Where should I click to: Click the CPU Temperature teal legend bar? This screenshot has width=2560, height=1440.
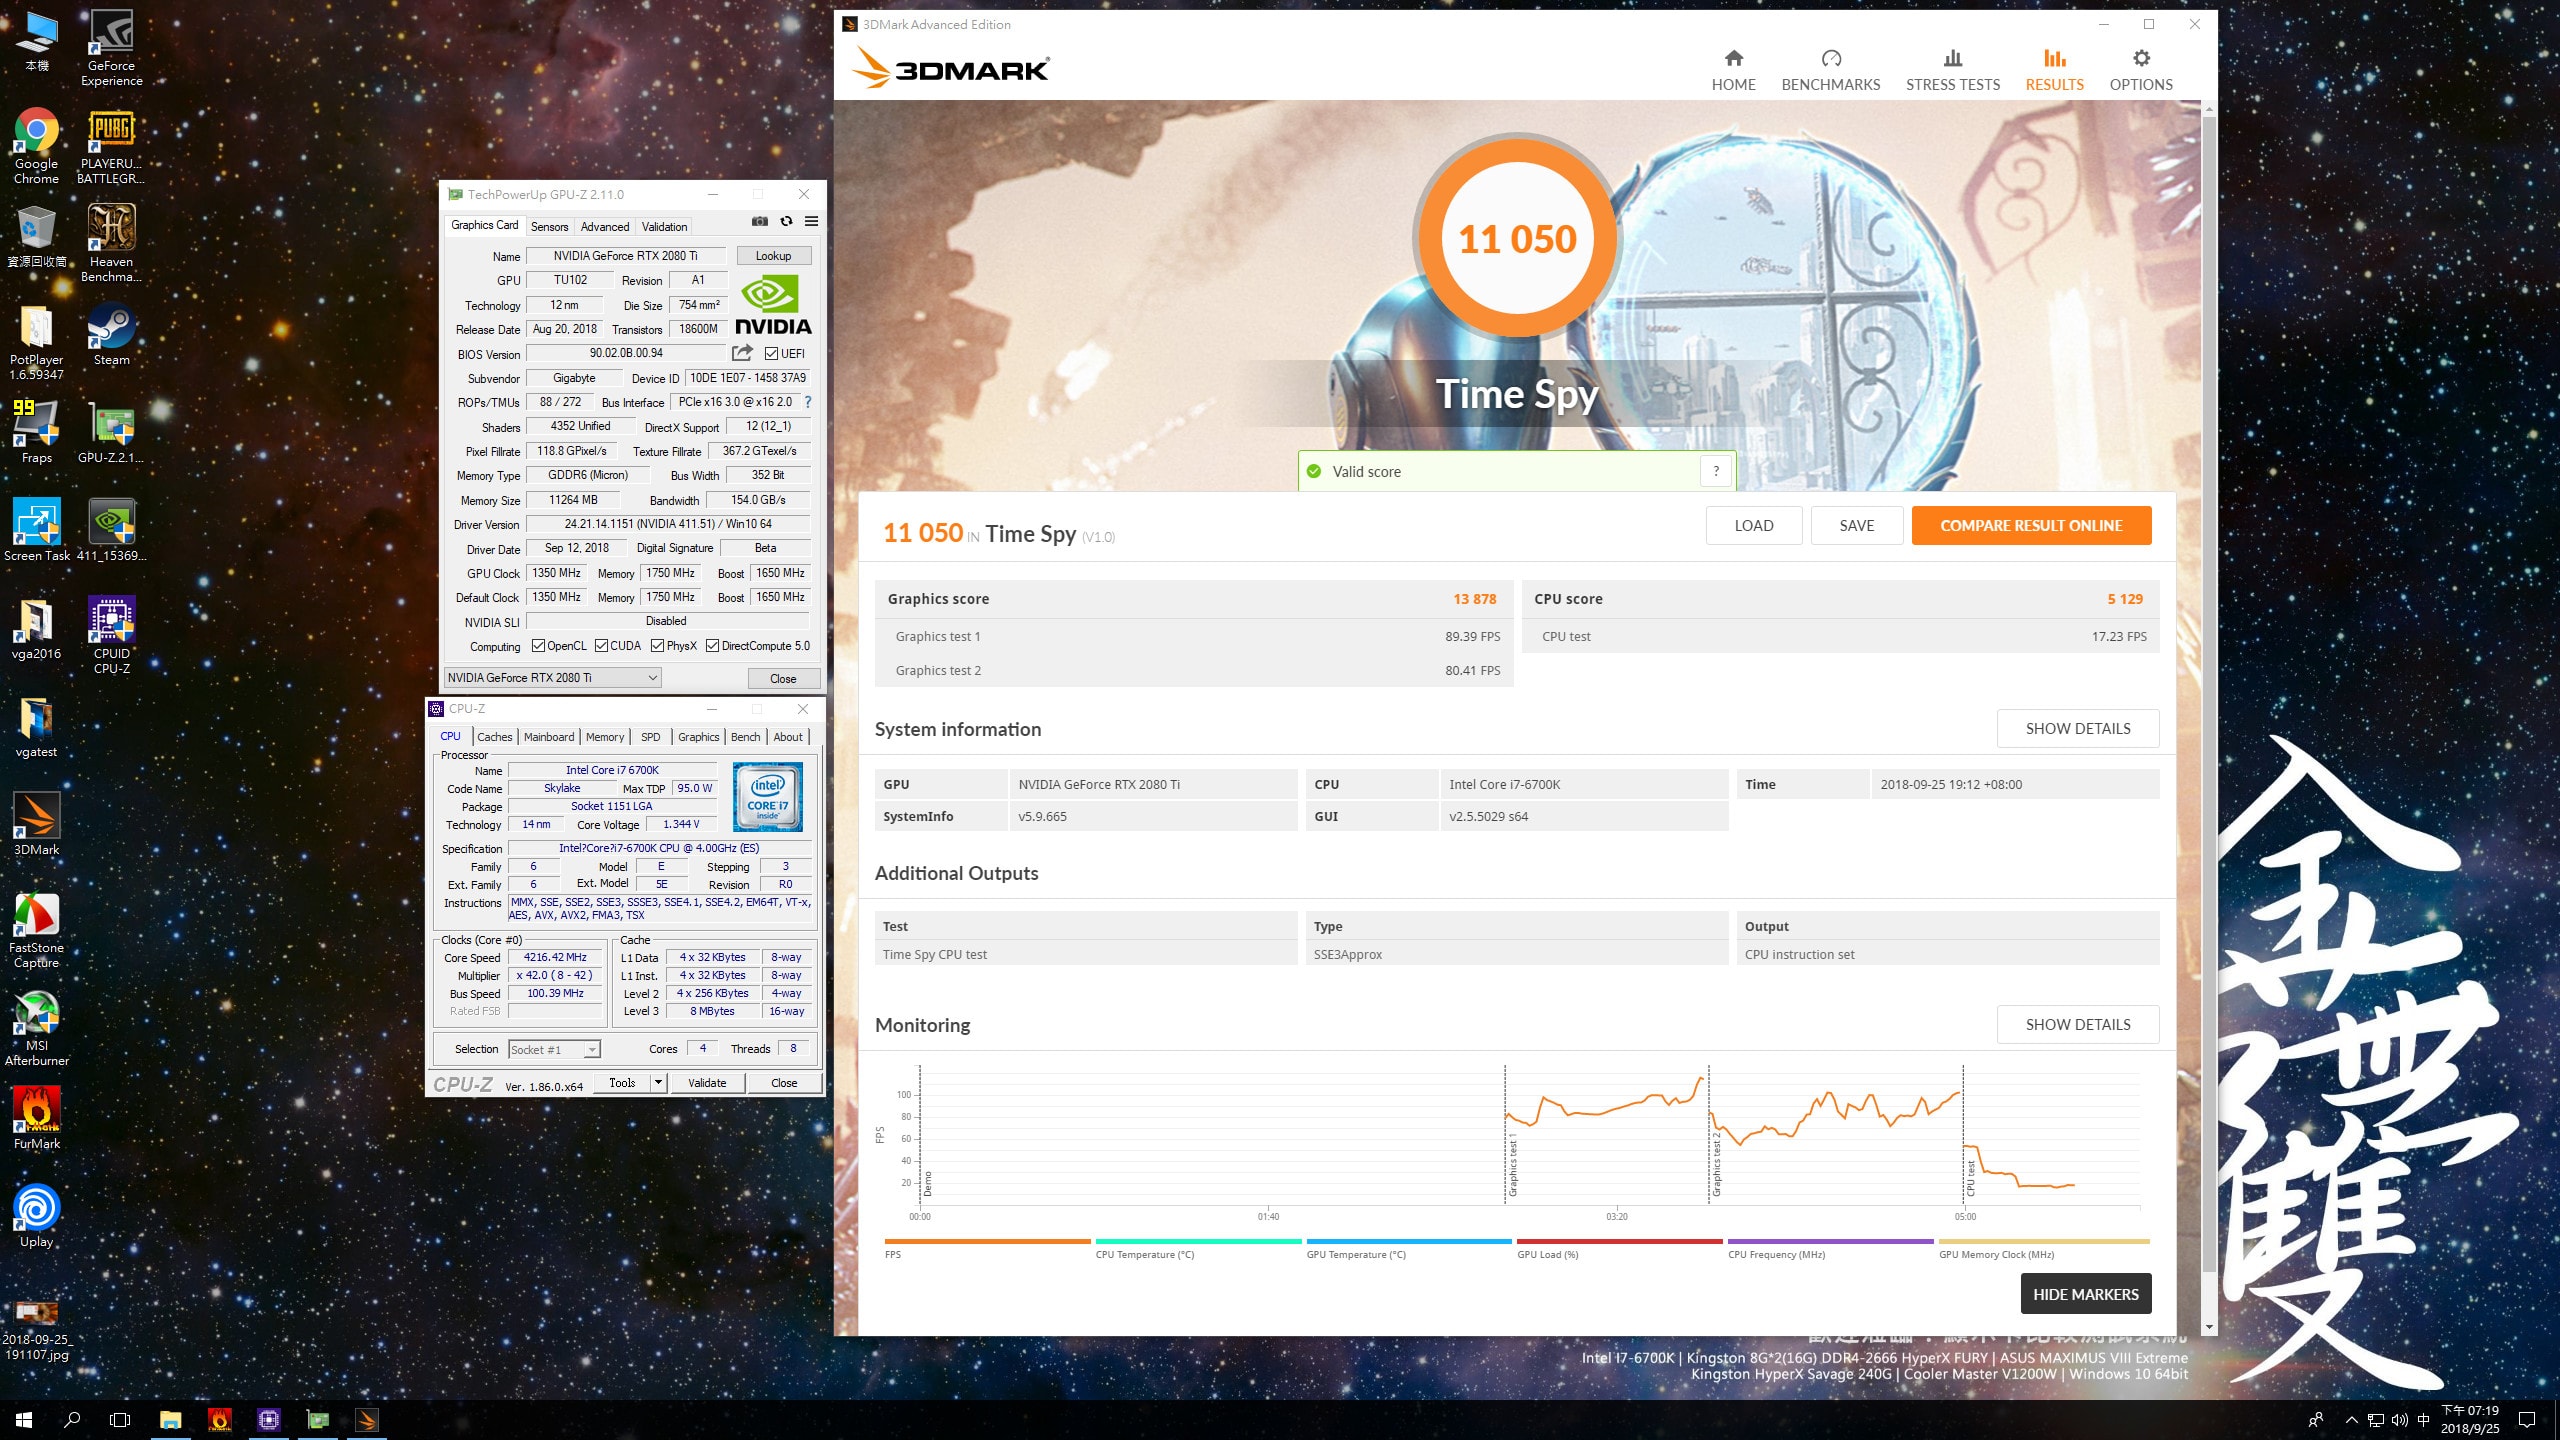tap(1198, 1241)
